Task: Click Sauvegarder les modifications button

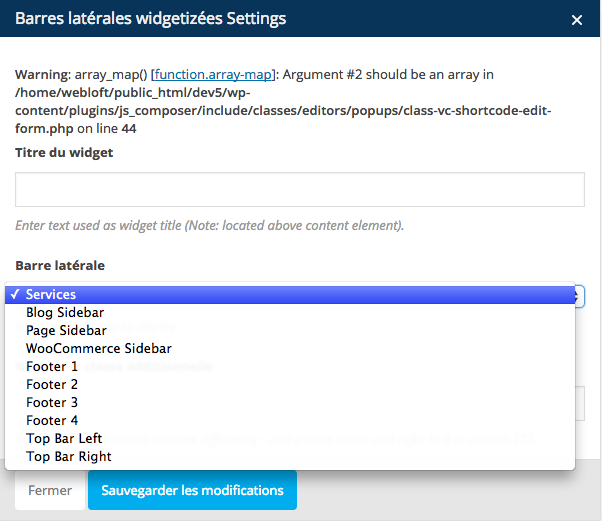Action: coord(192,490)
